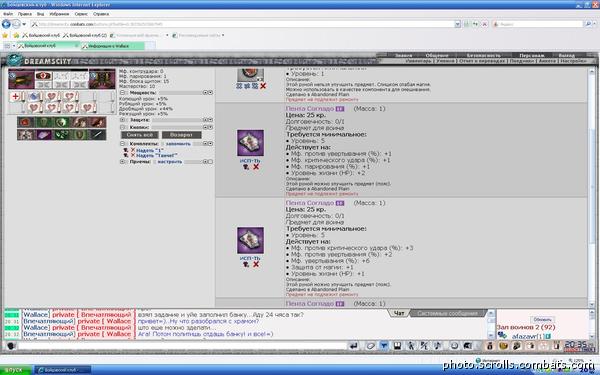
Task: Expand the Приемы section
Action: point(122,162)
